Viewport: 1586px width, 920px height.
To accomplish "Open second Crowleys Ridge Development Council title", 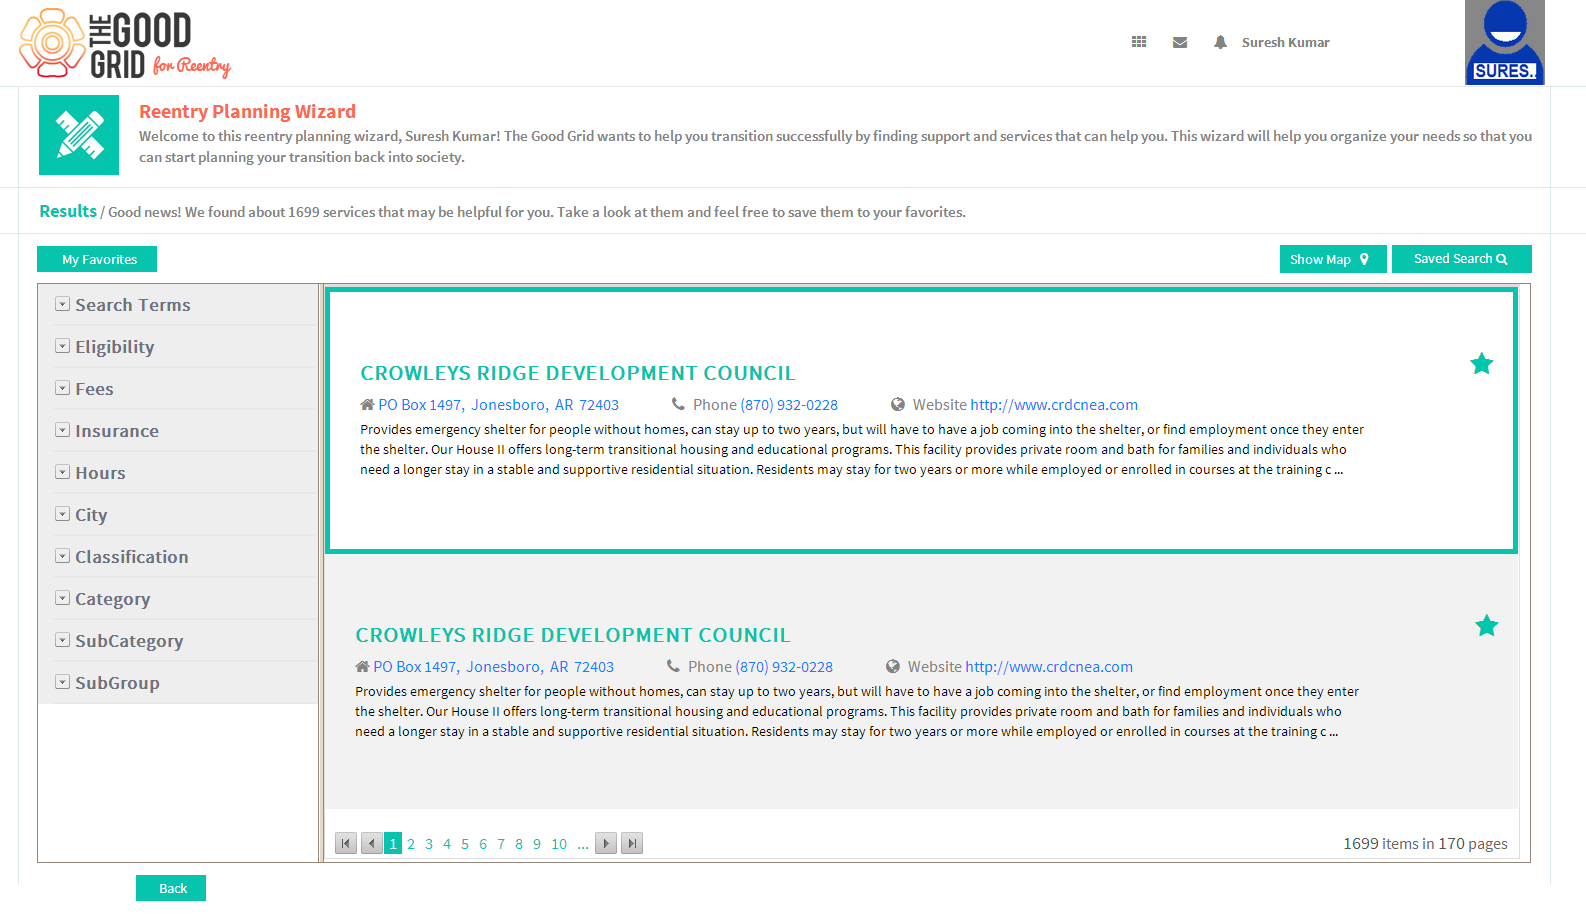I will (573, 635).
